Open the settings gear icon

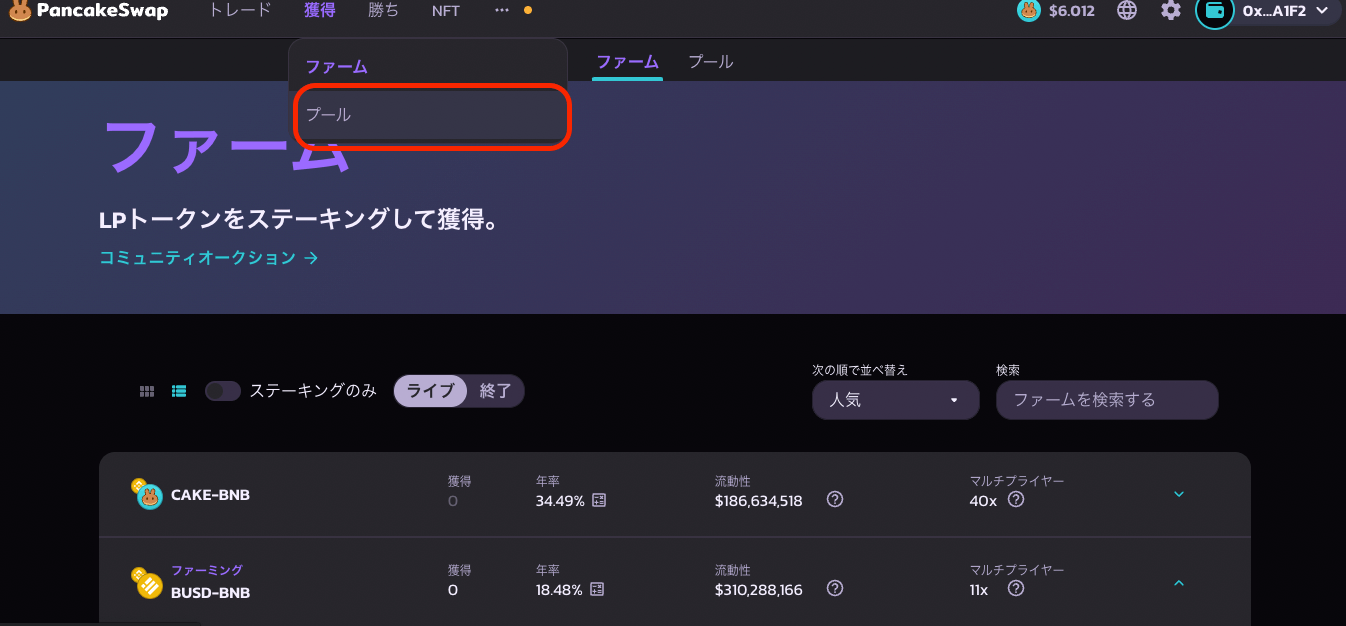tap(1171, 11)
